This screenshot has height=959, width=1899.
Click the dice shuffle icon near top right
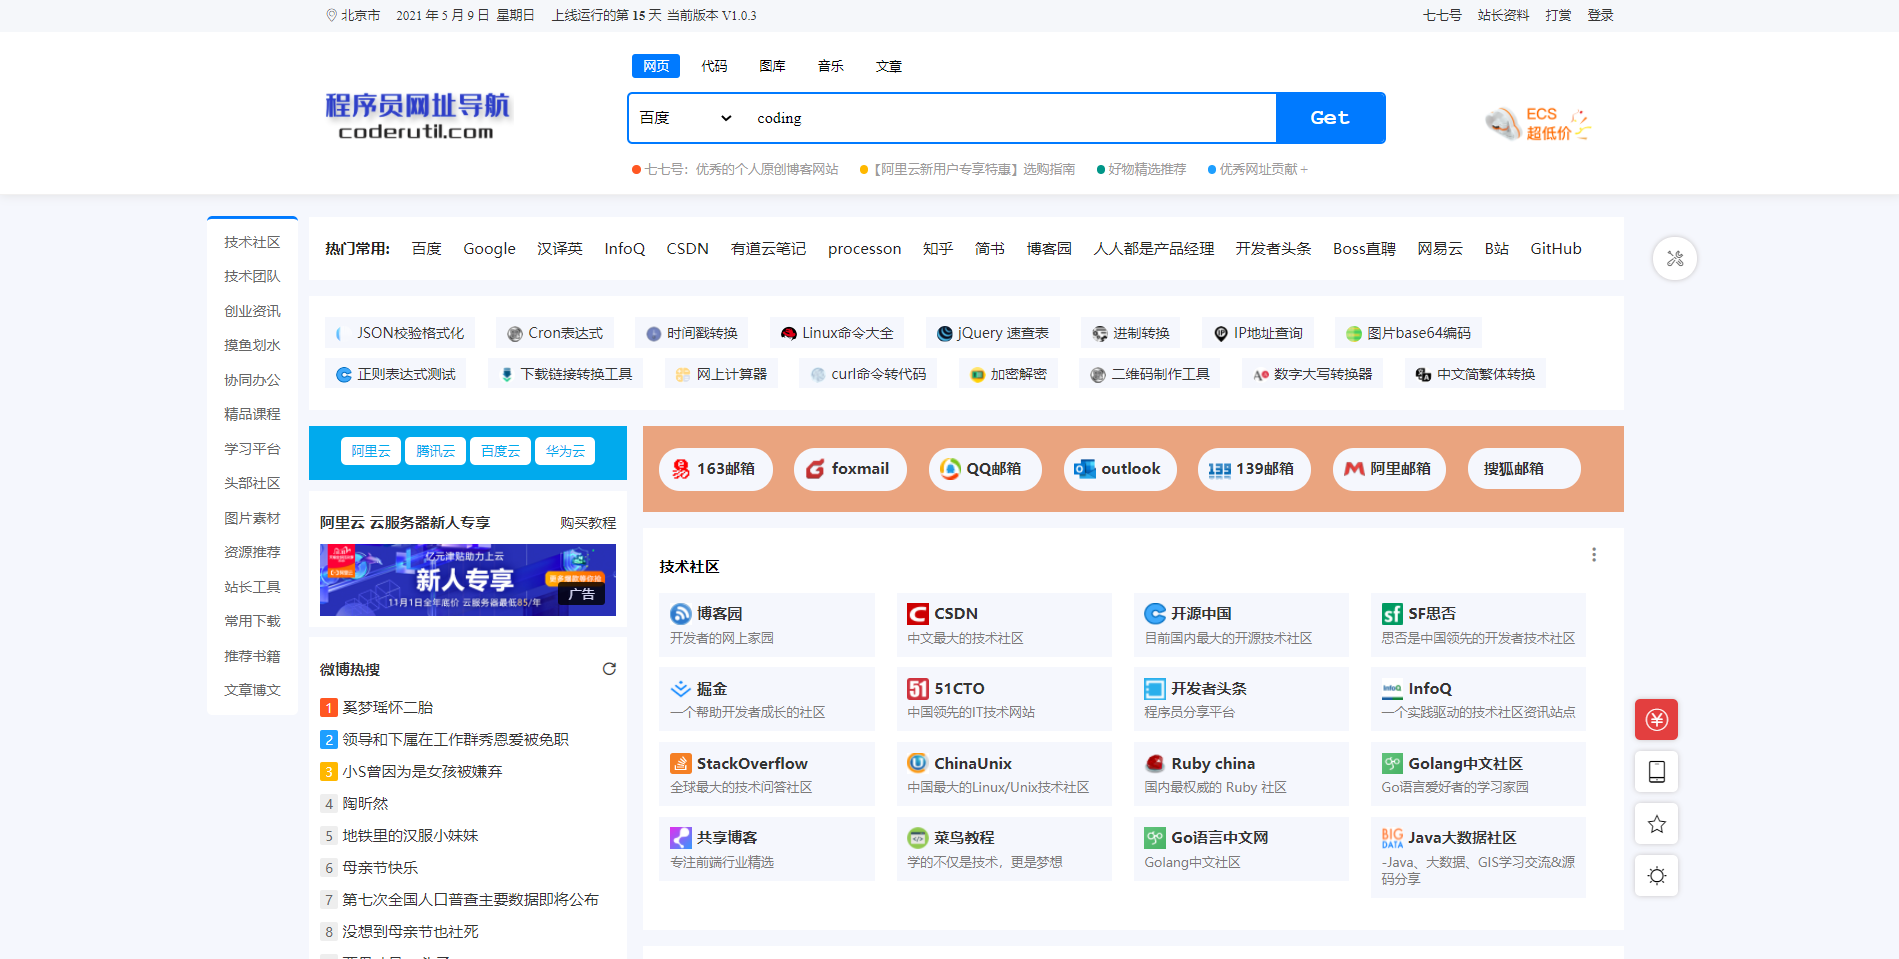pos(1674,258)
